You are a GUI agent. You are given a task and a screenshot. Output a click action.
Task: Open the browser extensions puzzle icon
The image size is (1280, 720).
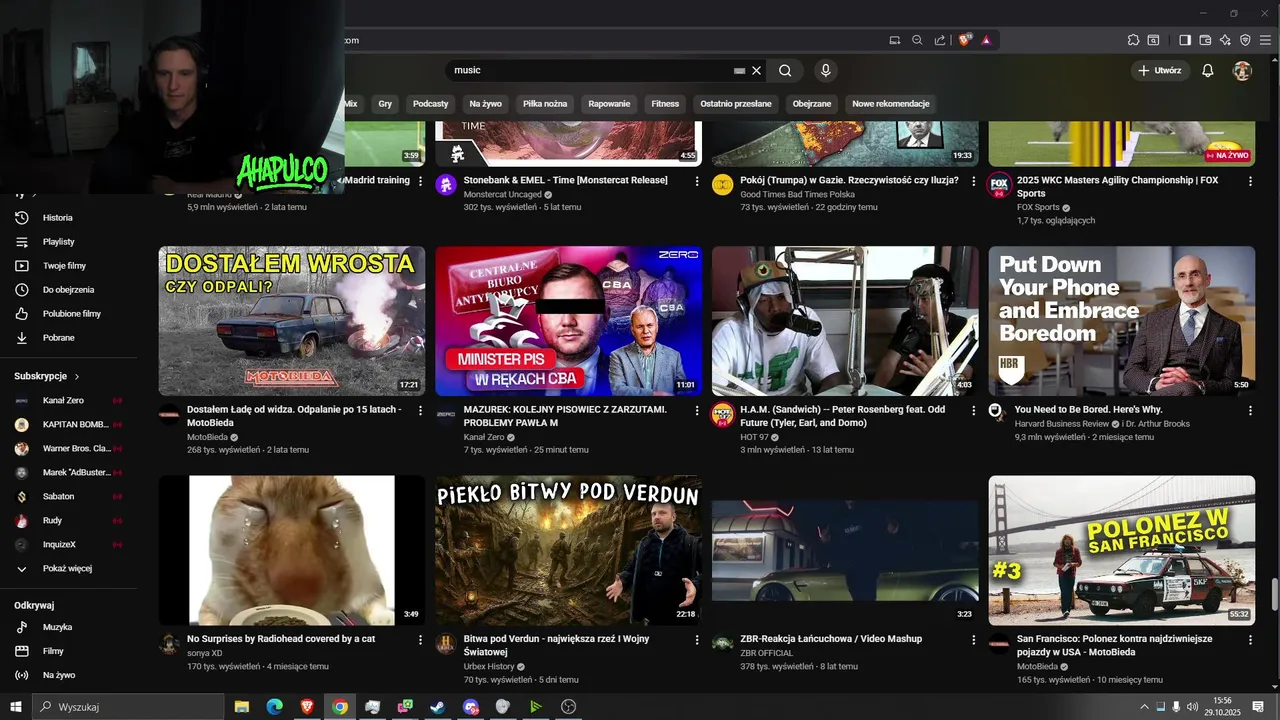(x=1133, y=40)
